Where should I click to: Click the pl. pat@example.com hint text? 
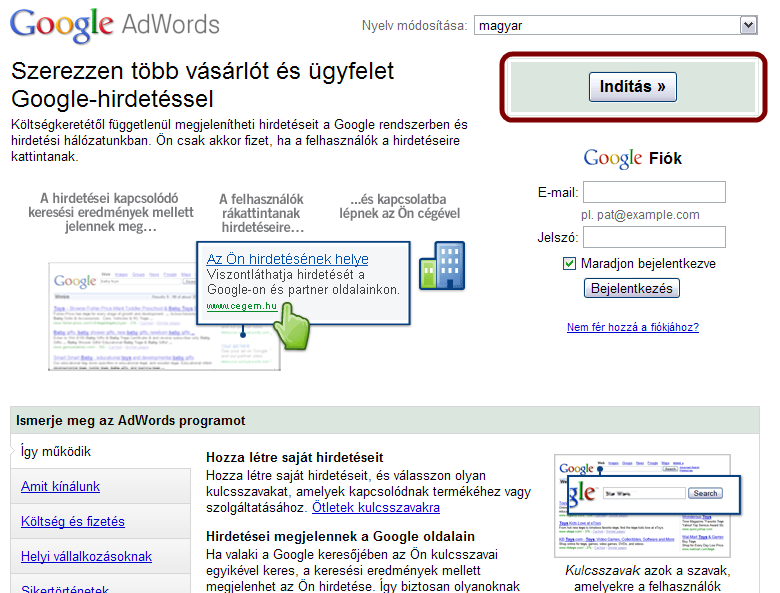pyautogui.click(x=640, y=215)
